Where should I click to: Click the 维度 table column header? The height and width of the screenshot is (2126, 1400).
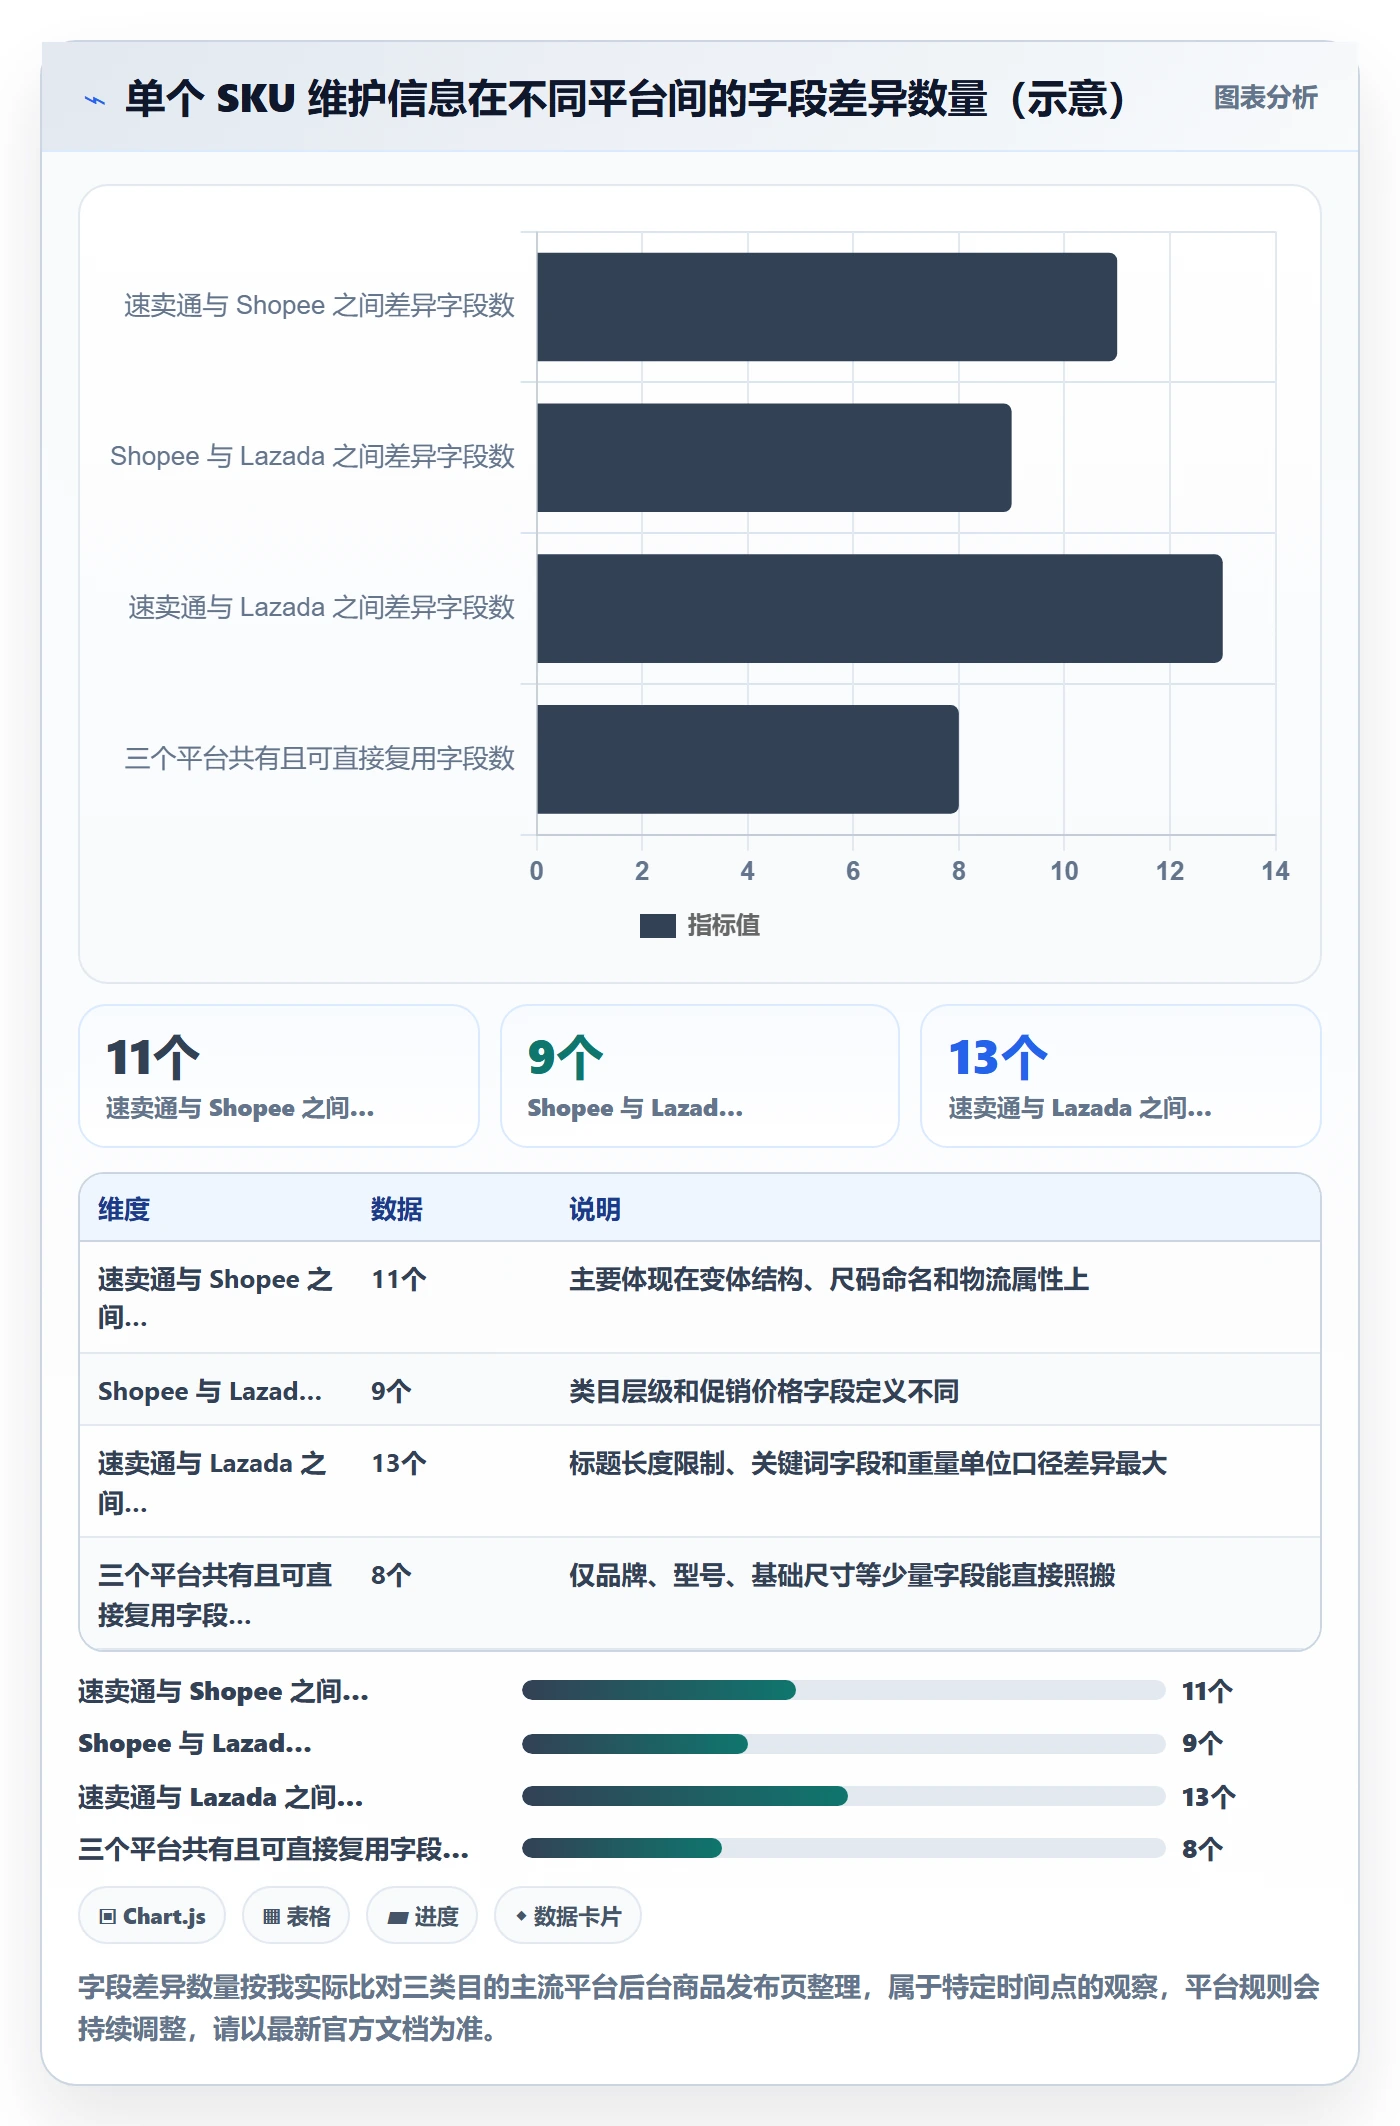coord(124,1209)
